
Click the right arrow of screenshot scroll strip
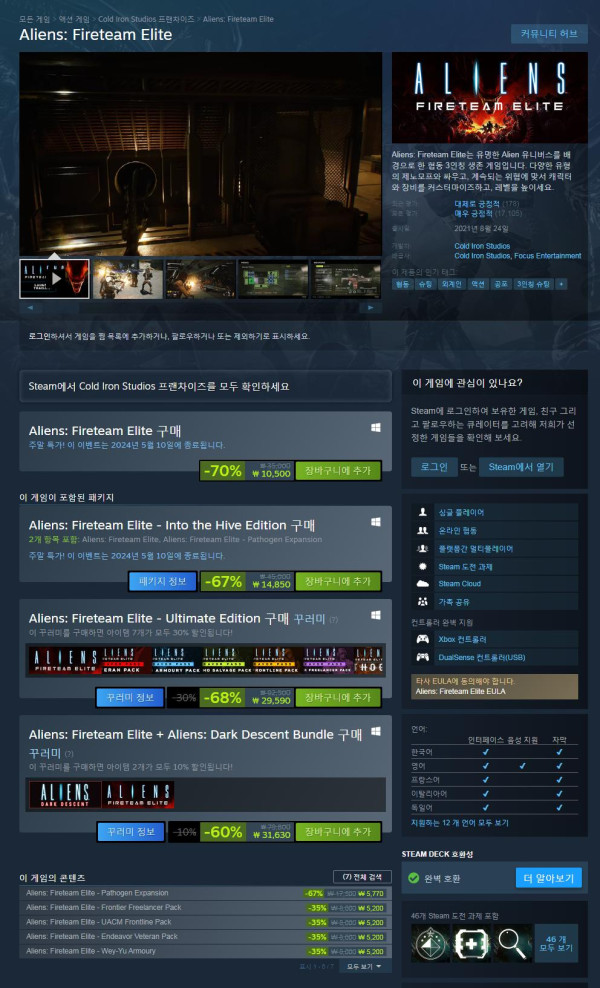coord(373,308)
